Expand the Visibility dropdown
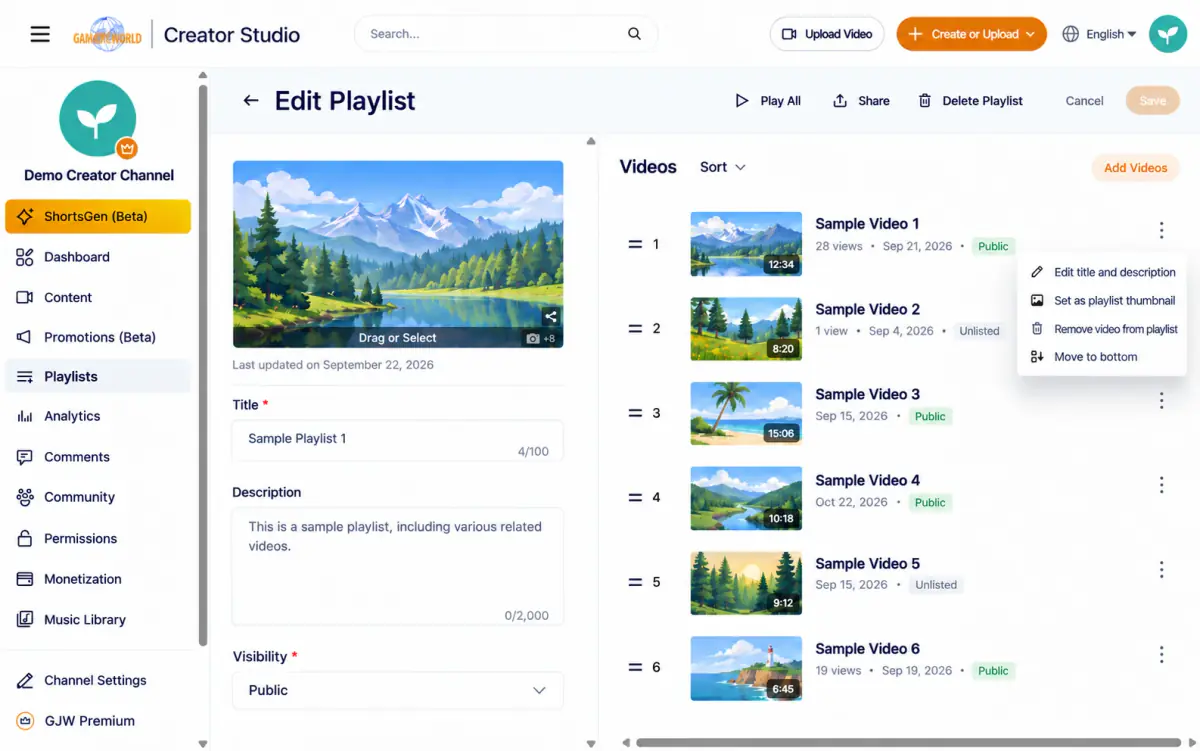The height and width of the screenshot is (751, 1200). coord(398,690)
